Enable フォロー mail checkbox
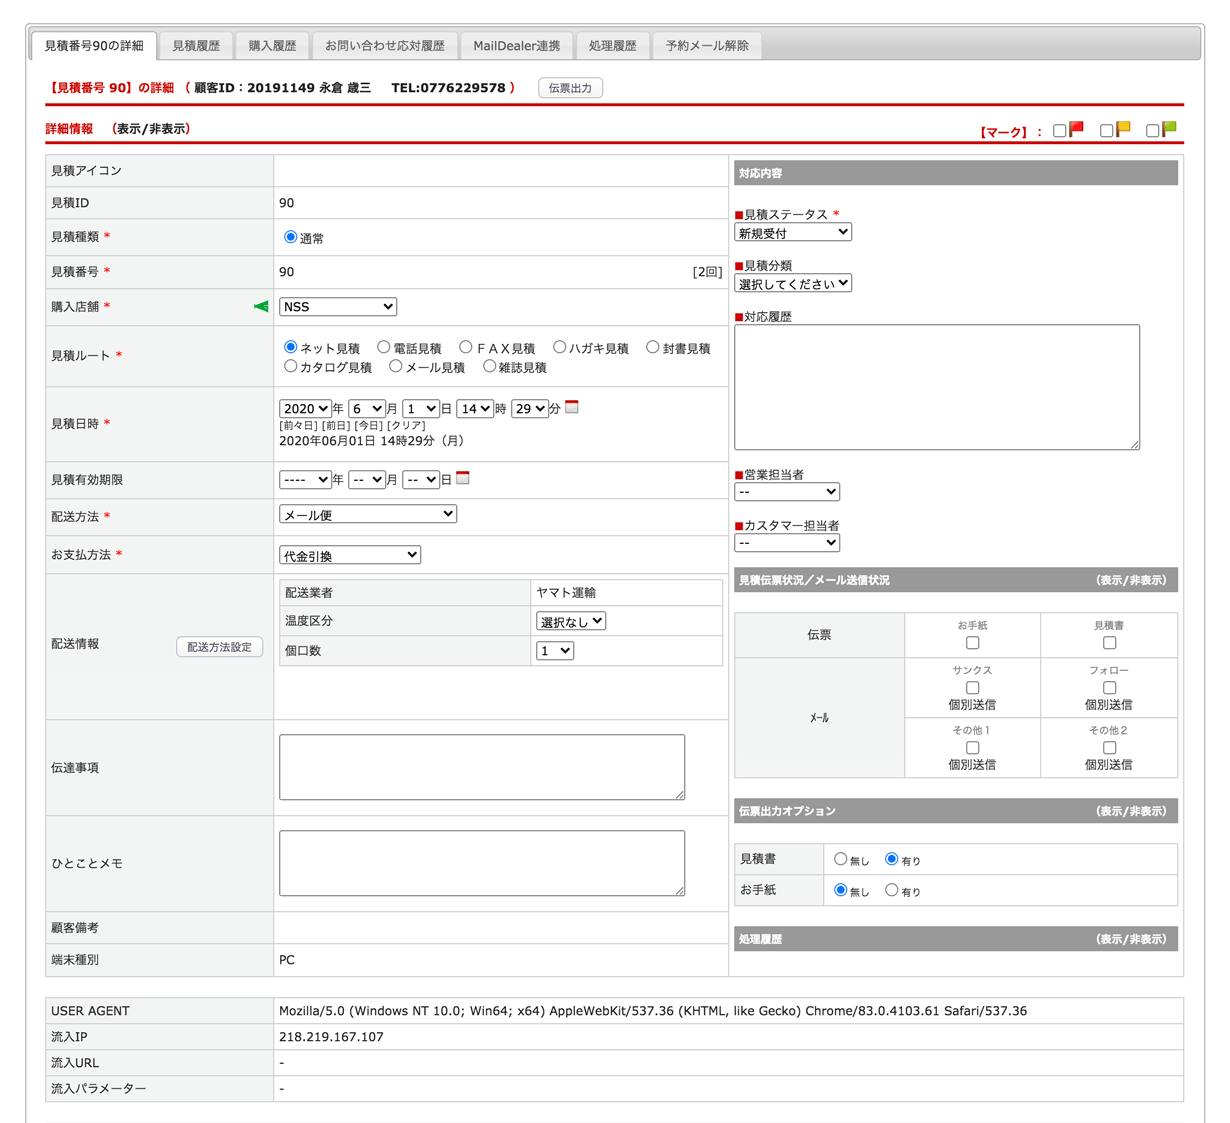The height and width of the screenshot is (1123, 1230). (x=1109, y=688)
